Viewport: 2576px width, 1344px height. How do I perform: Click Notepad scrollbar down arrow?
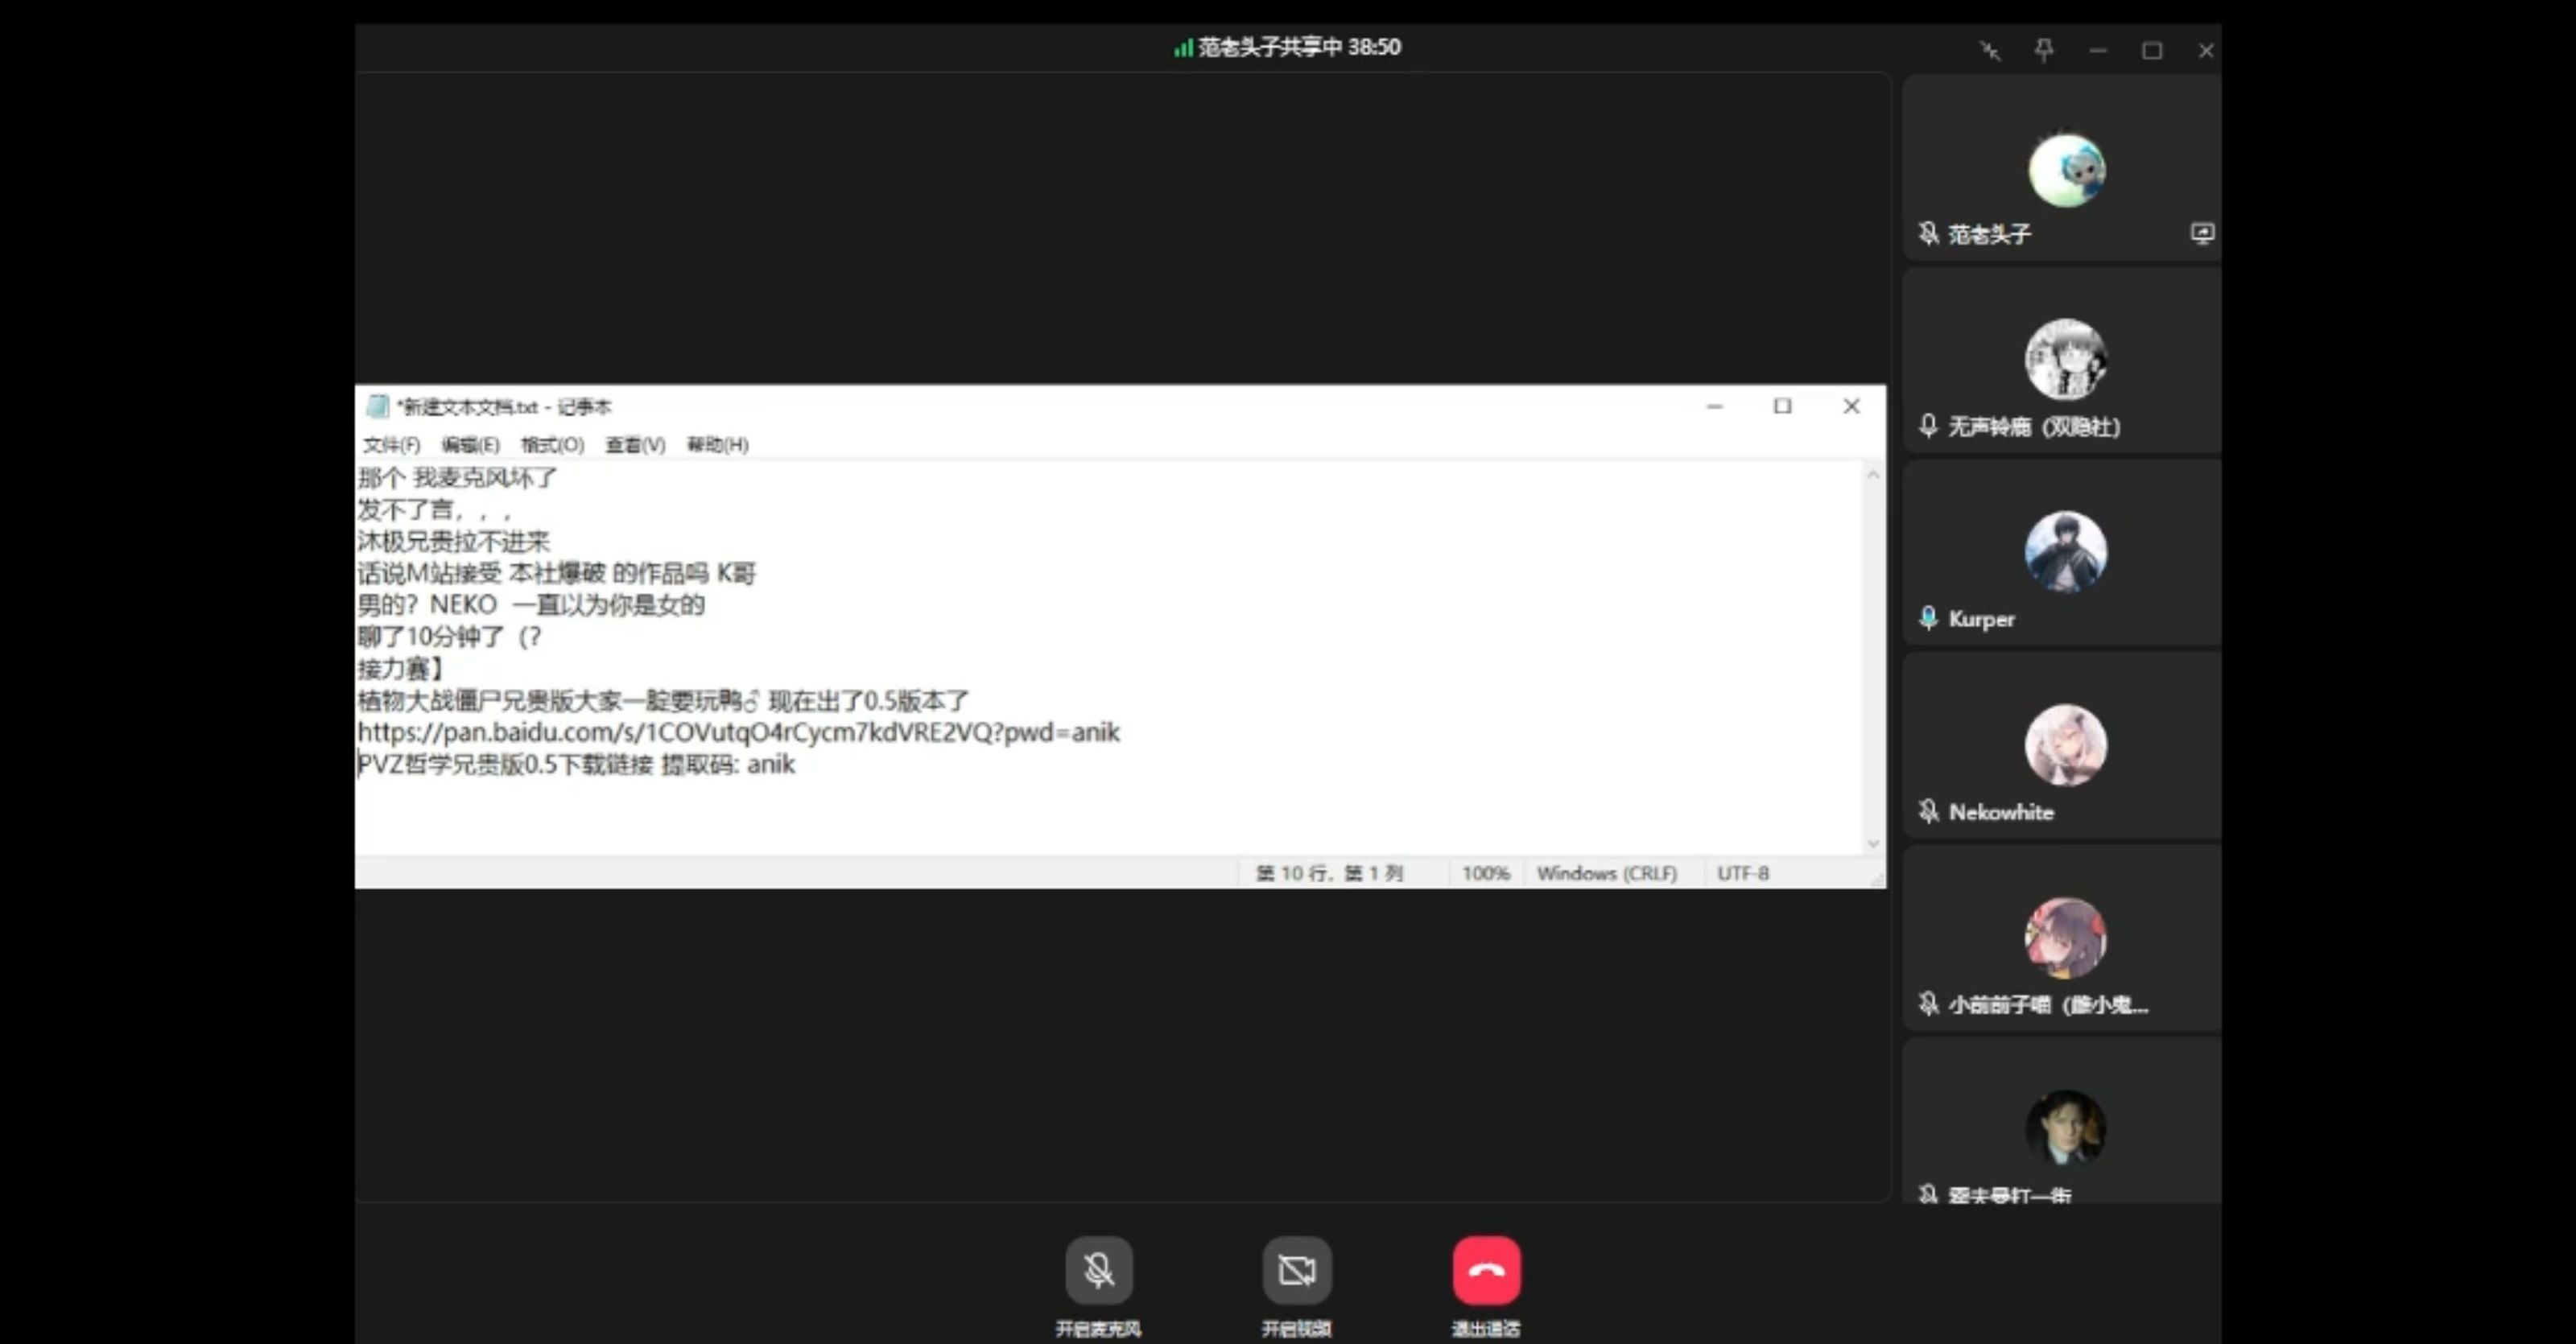click(x=1873, y=844)
